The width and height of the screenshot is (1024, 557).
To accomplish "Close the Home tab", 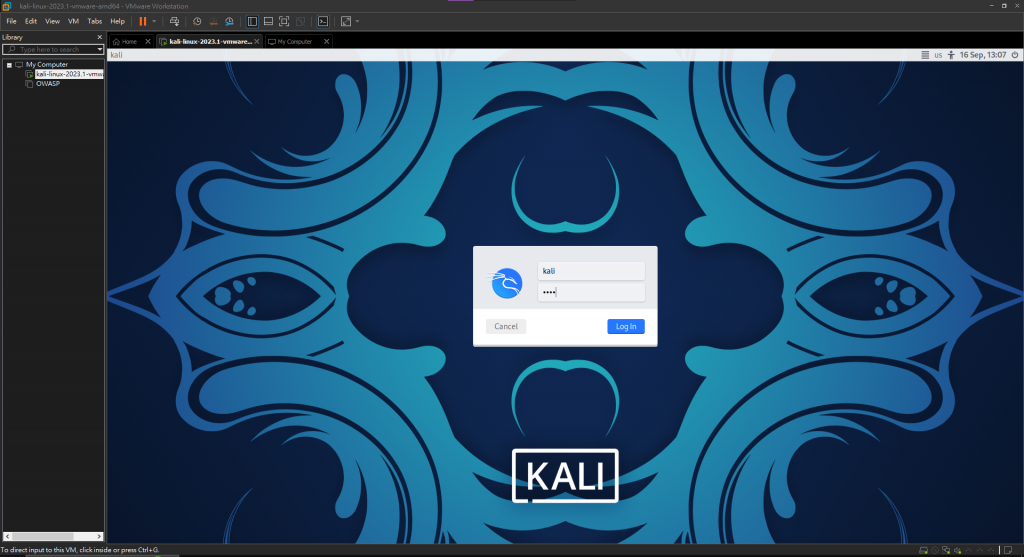I will [148, 41].
